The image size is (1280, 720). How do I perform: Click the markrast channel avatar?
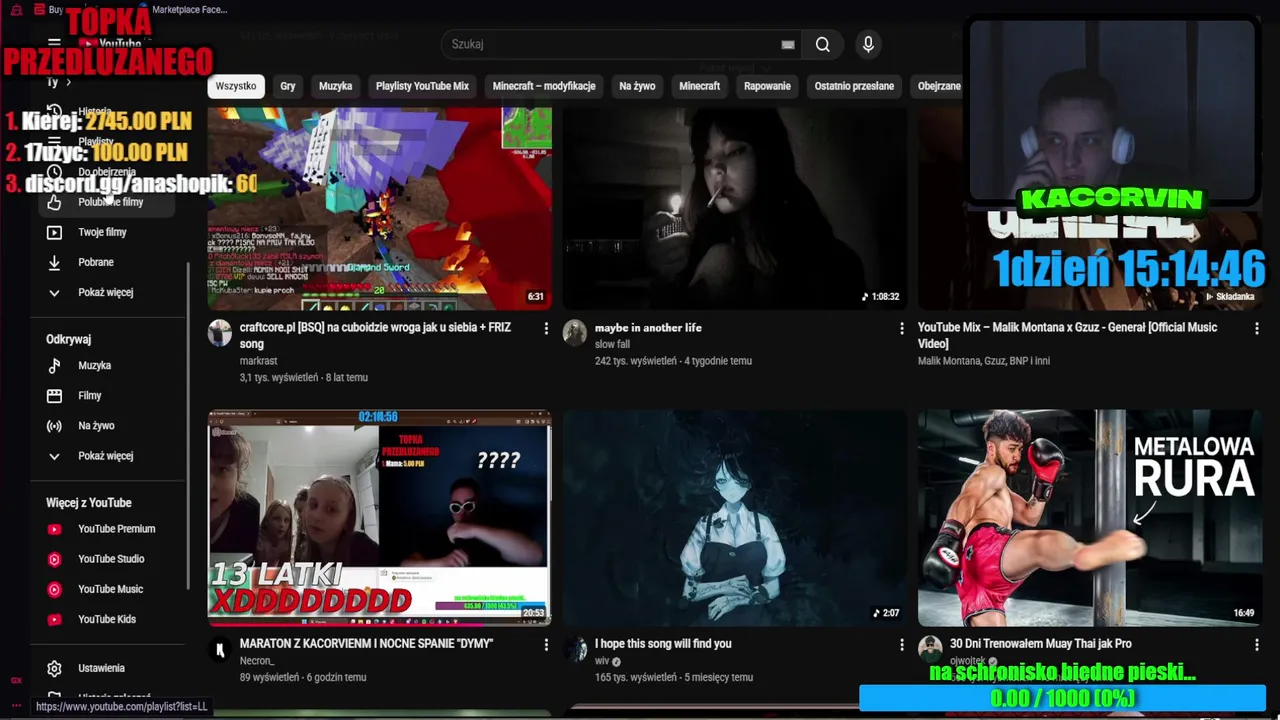pos(220,333)
